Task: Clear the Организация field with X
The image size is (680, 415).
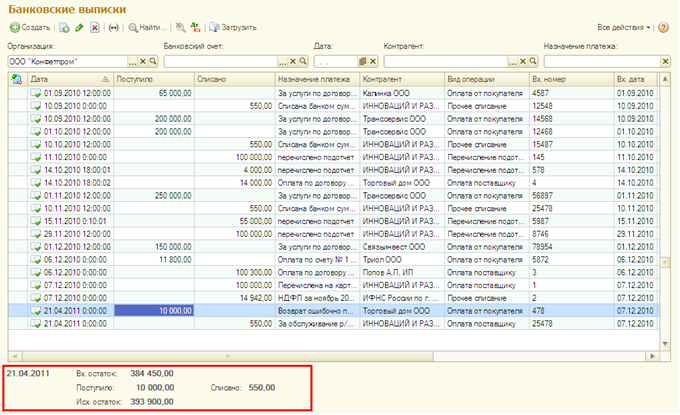Action: coord(143,61)
